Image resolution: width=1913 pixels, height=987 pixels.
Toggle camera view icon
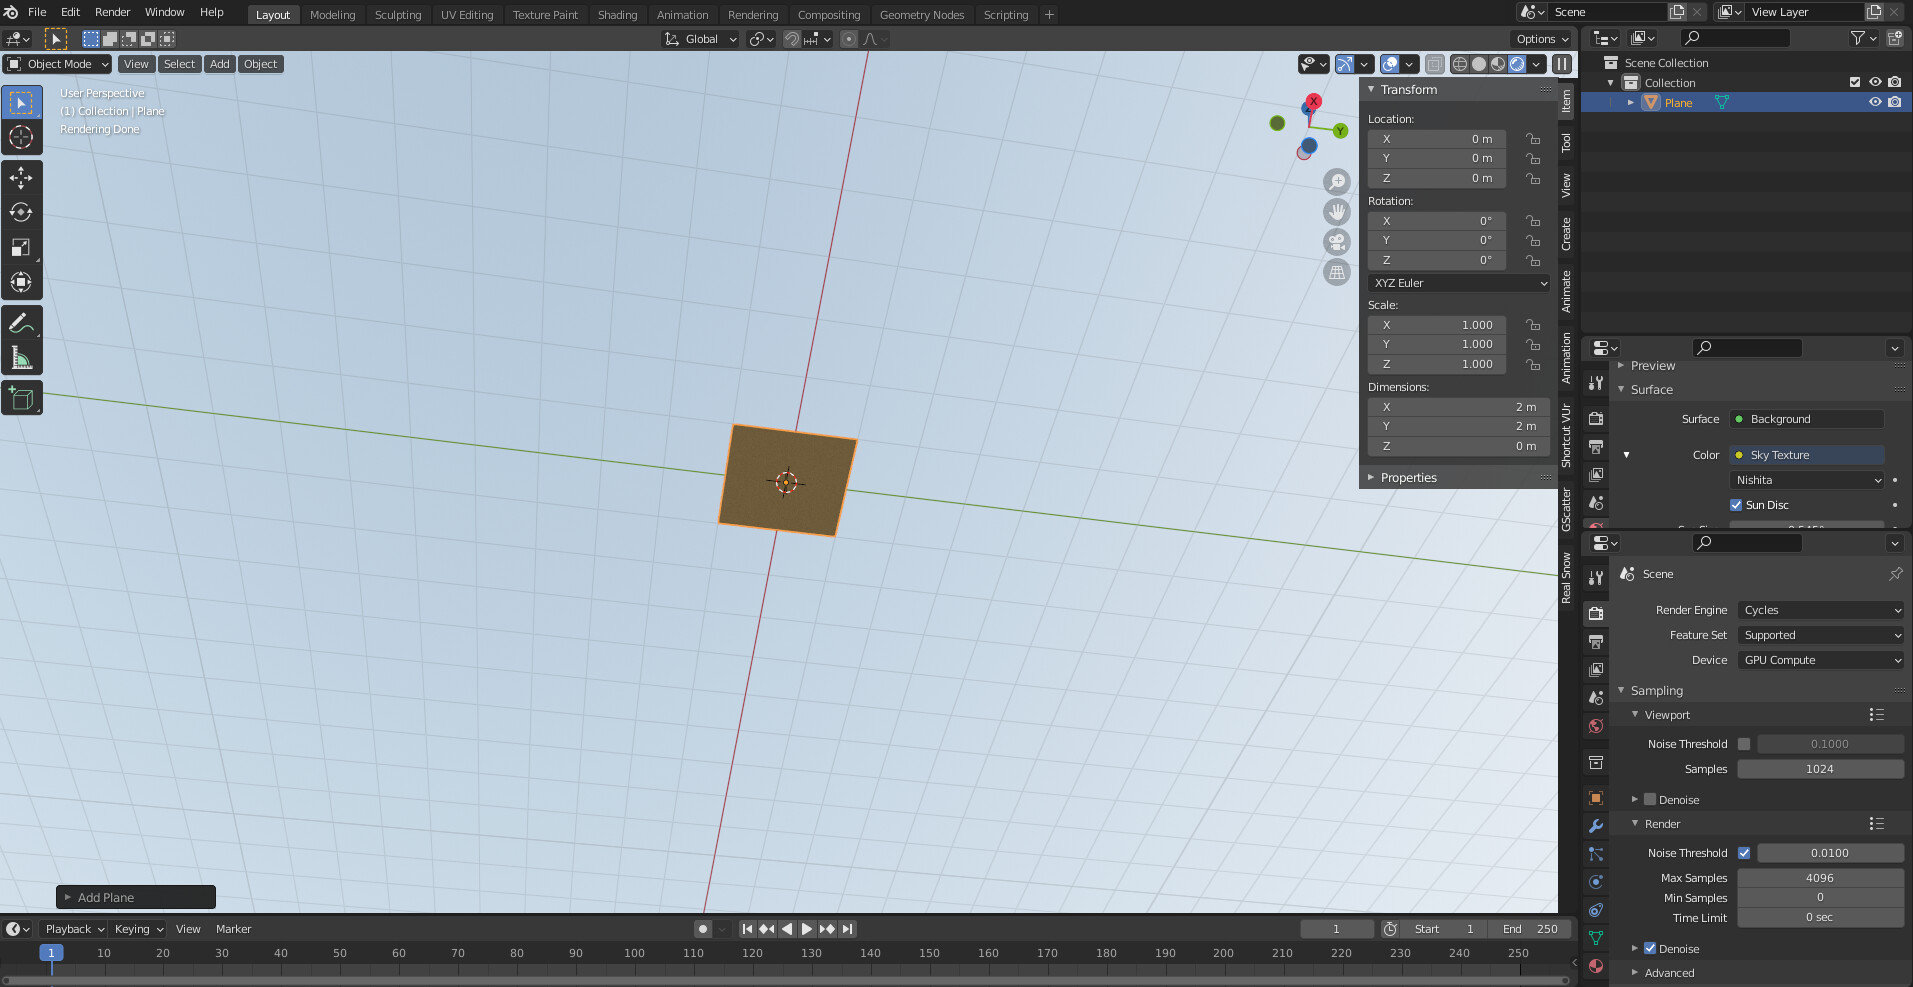coord(1337,242)
